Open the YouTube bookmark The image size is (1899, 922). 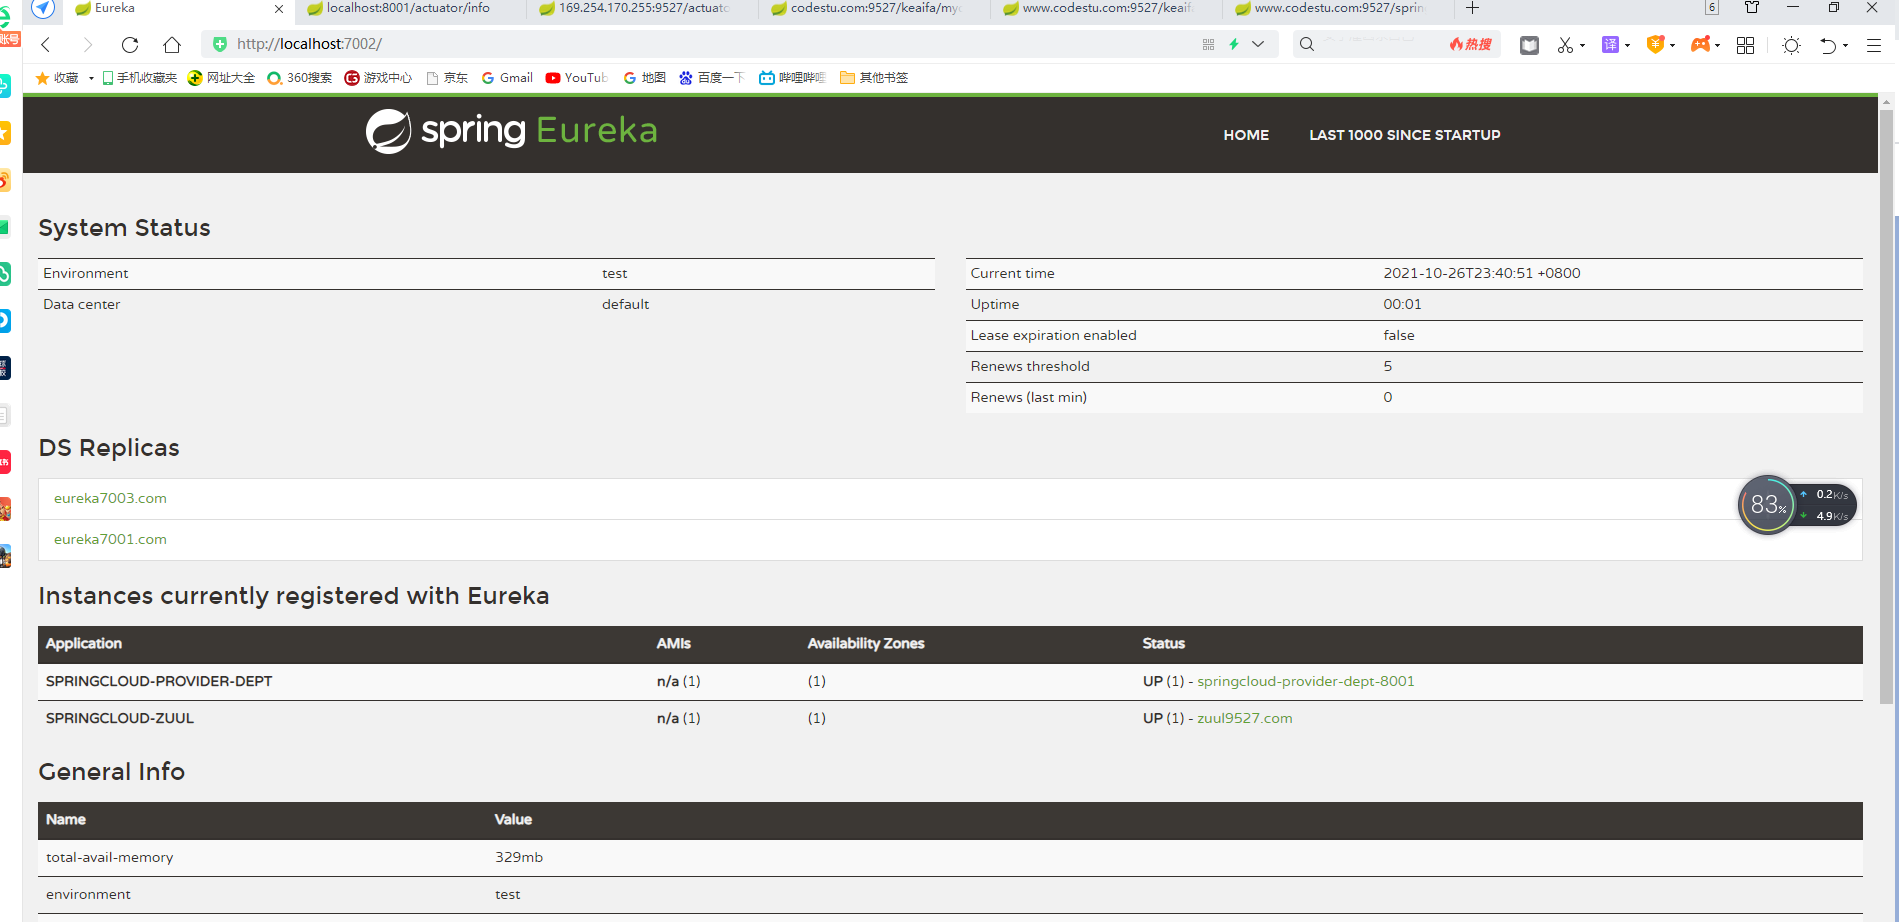577,78
